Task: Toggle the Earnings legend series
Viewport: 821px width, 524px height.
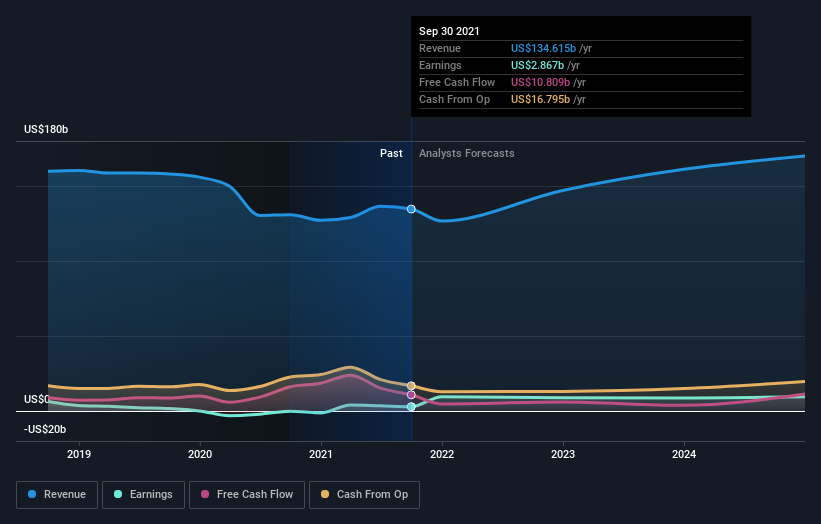Action: click(143, 495)
